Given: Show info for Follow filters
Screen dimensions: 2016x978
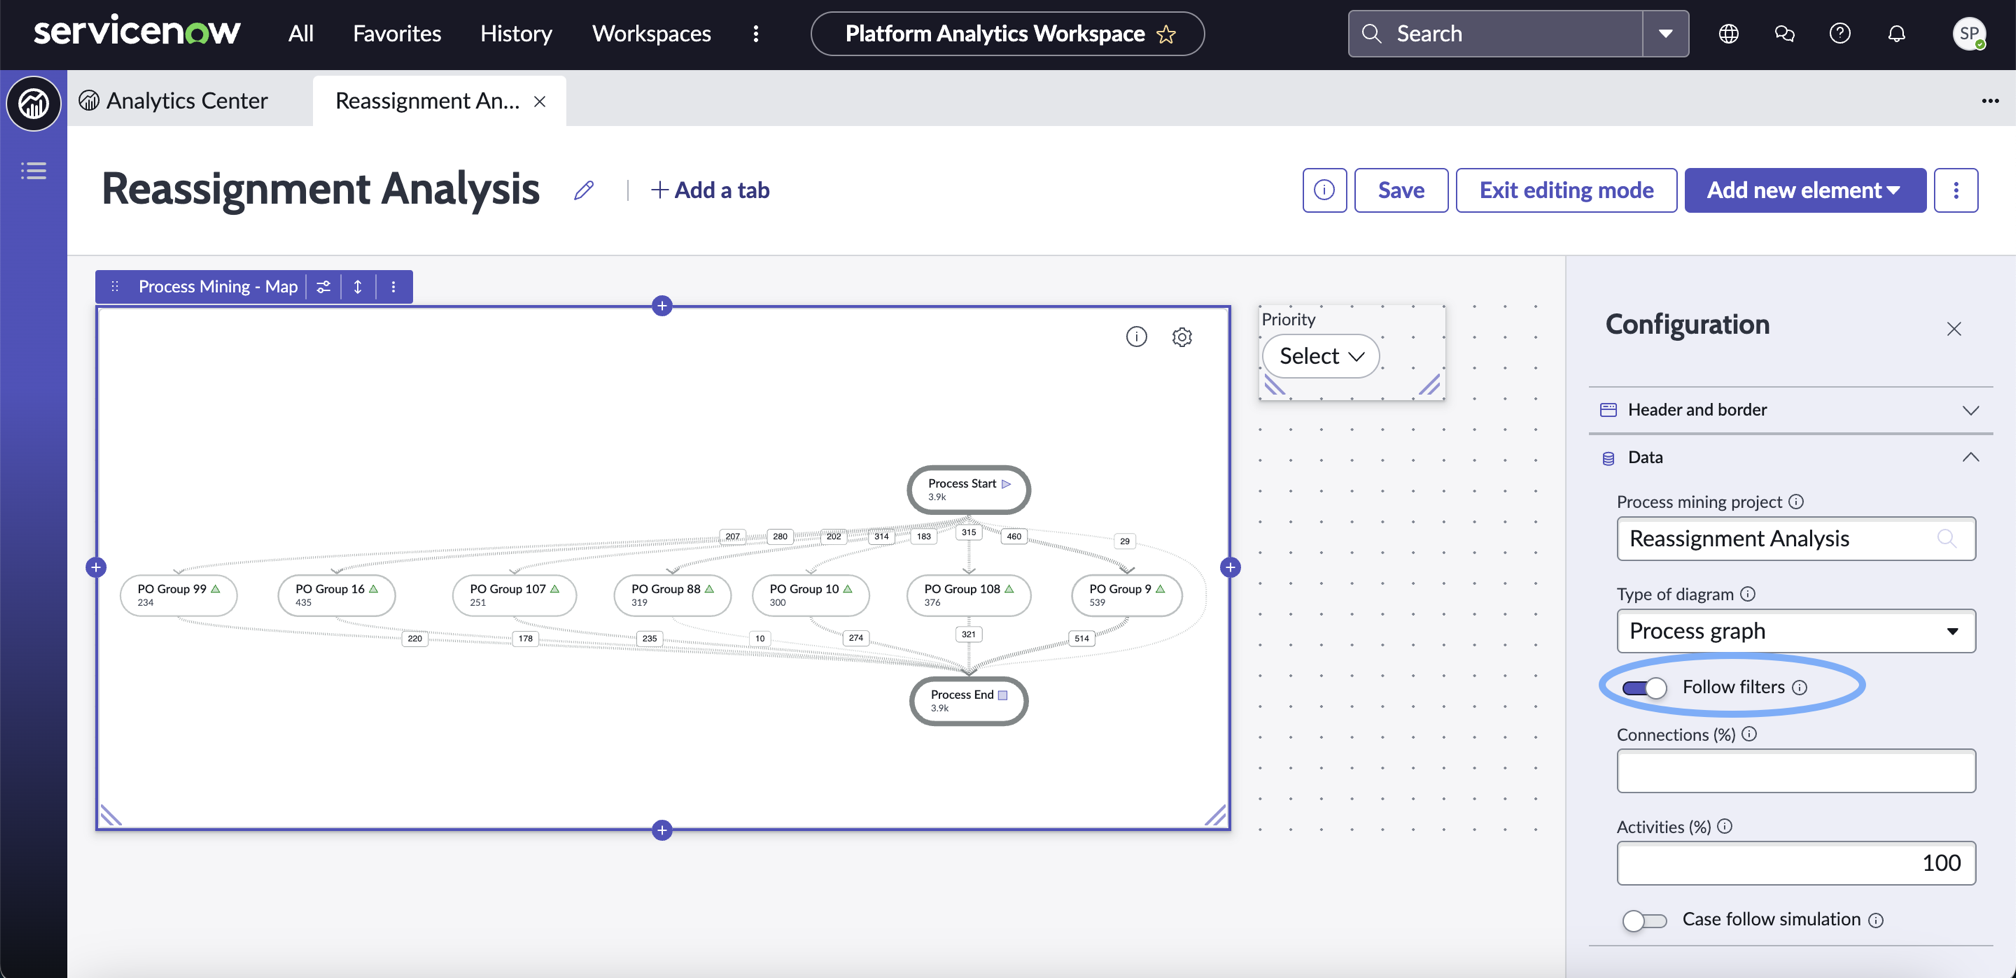Looking at the screenshot, I should pyautogui.click(x=1800, y=688).
